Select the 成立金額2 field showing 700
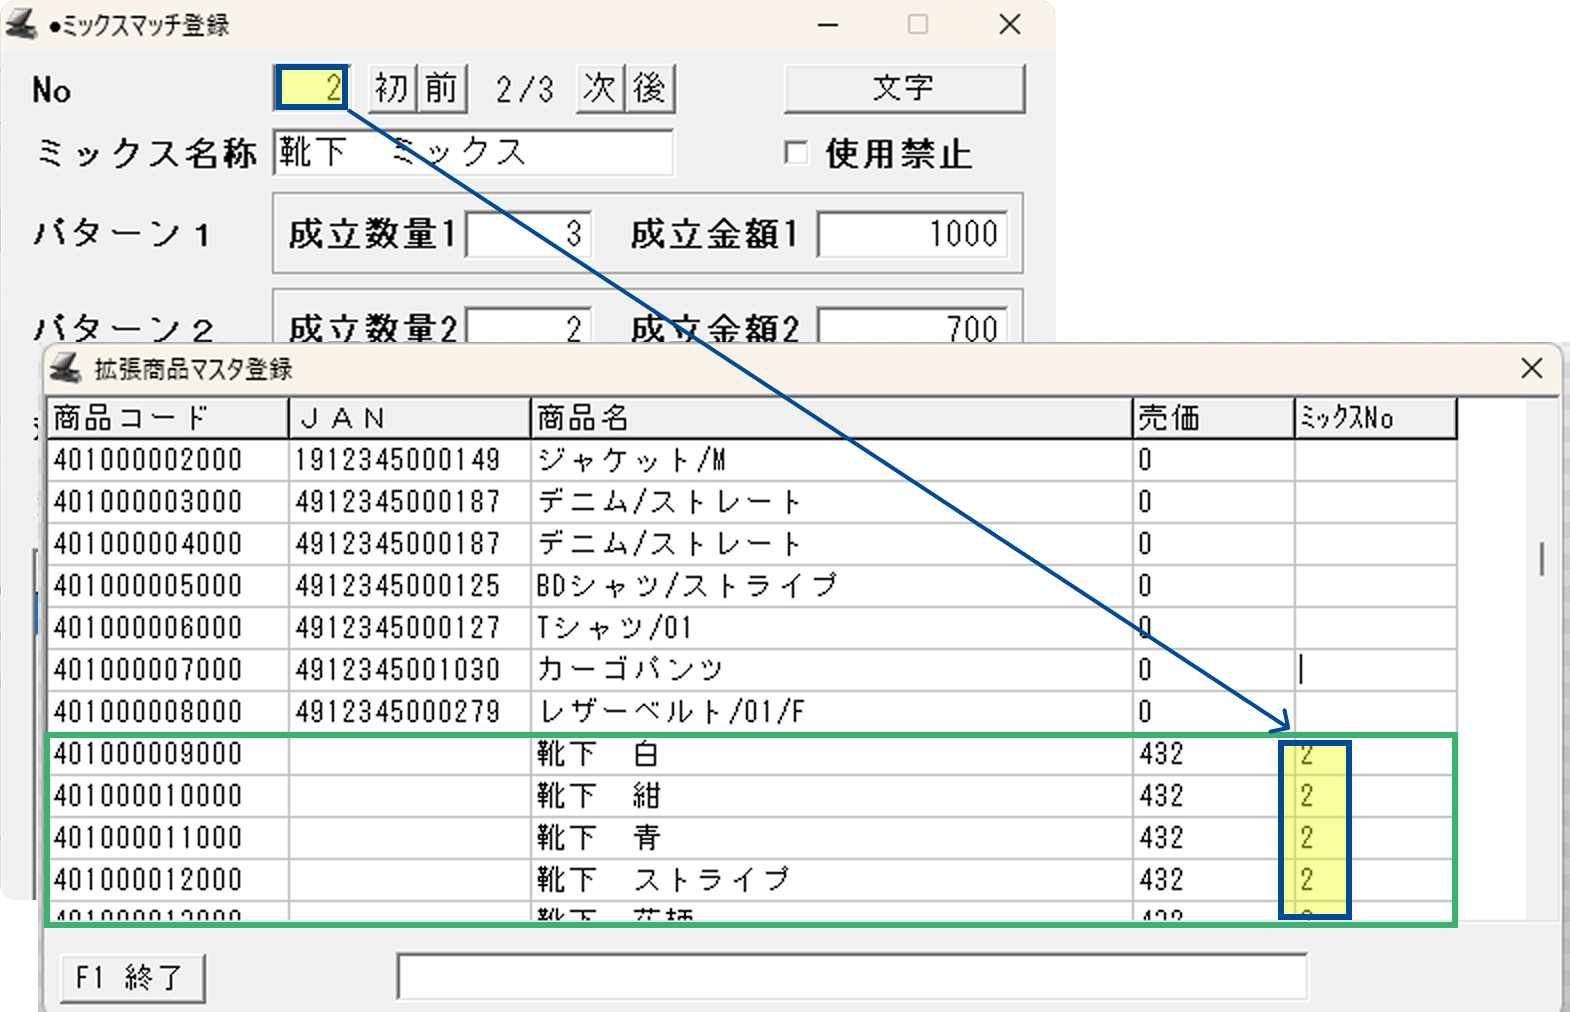The image size is (1570, 1012). (912, 326)
